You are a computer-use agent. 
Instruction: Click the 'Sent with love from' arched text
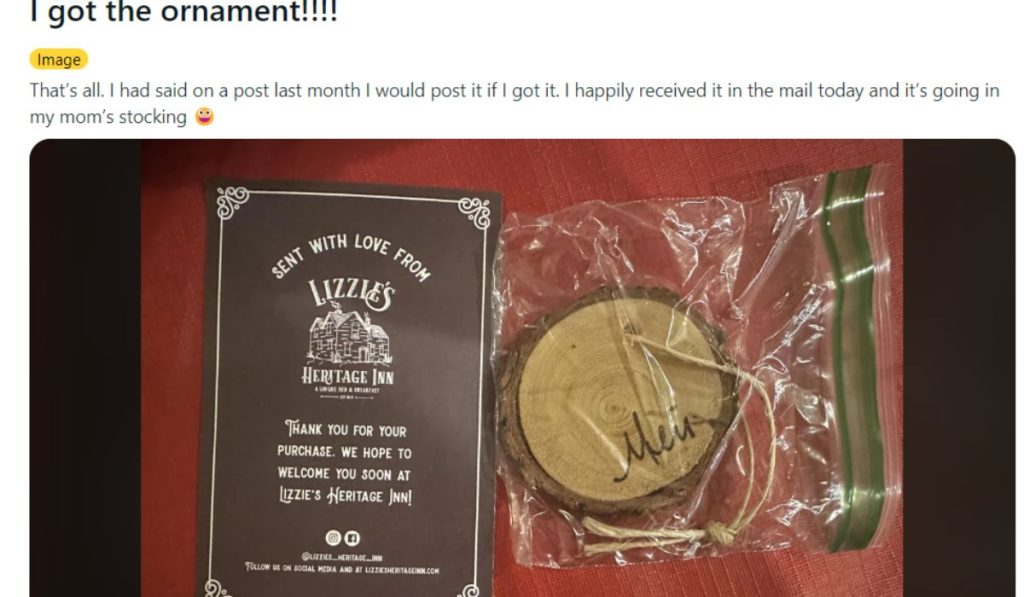click(351, 256)
